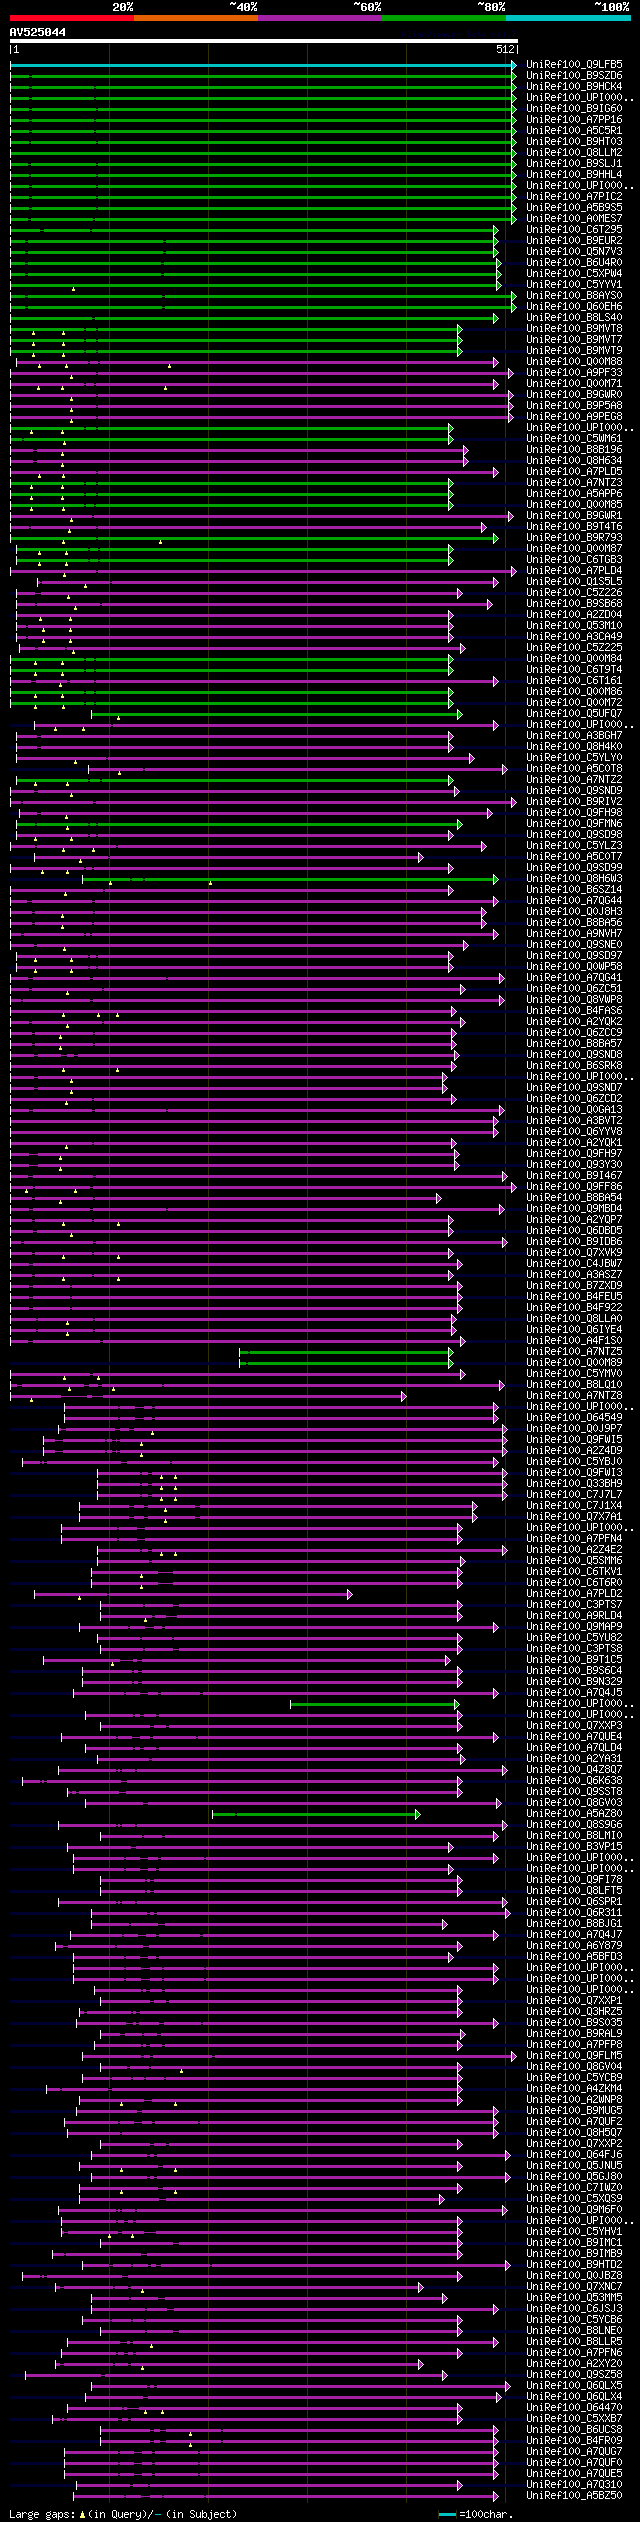
Task: Select hit UniRef100_Q00M88
Action: tap(574, 362)
